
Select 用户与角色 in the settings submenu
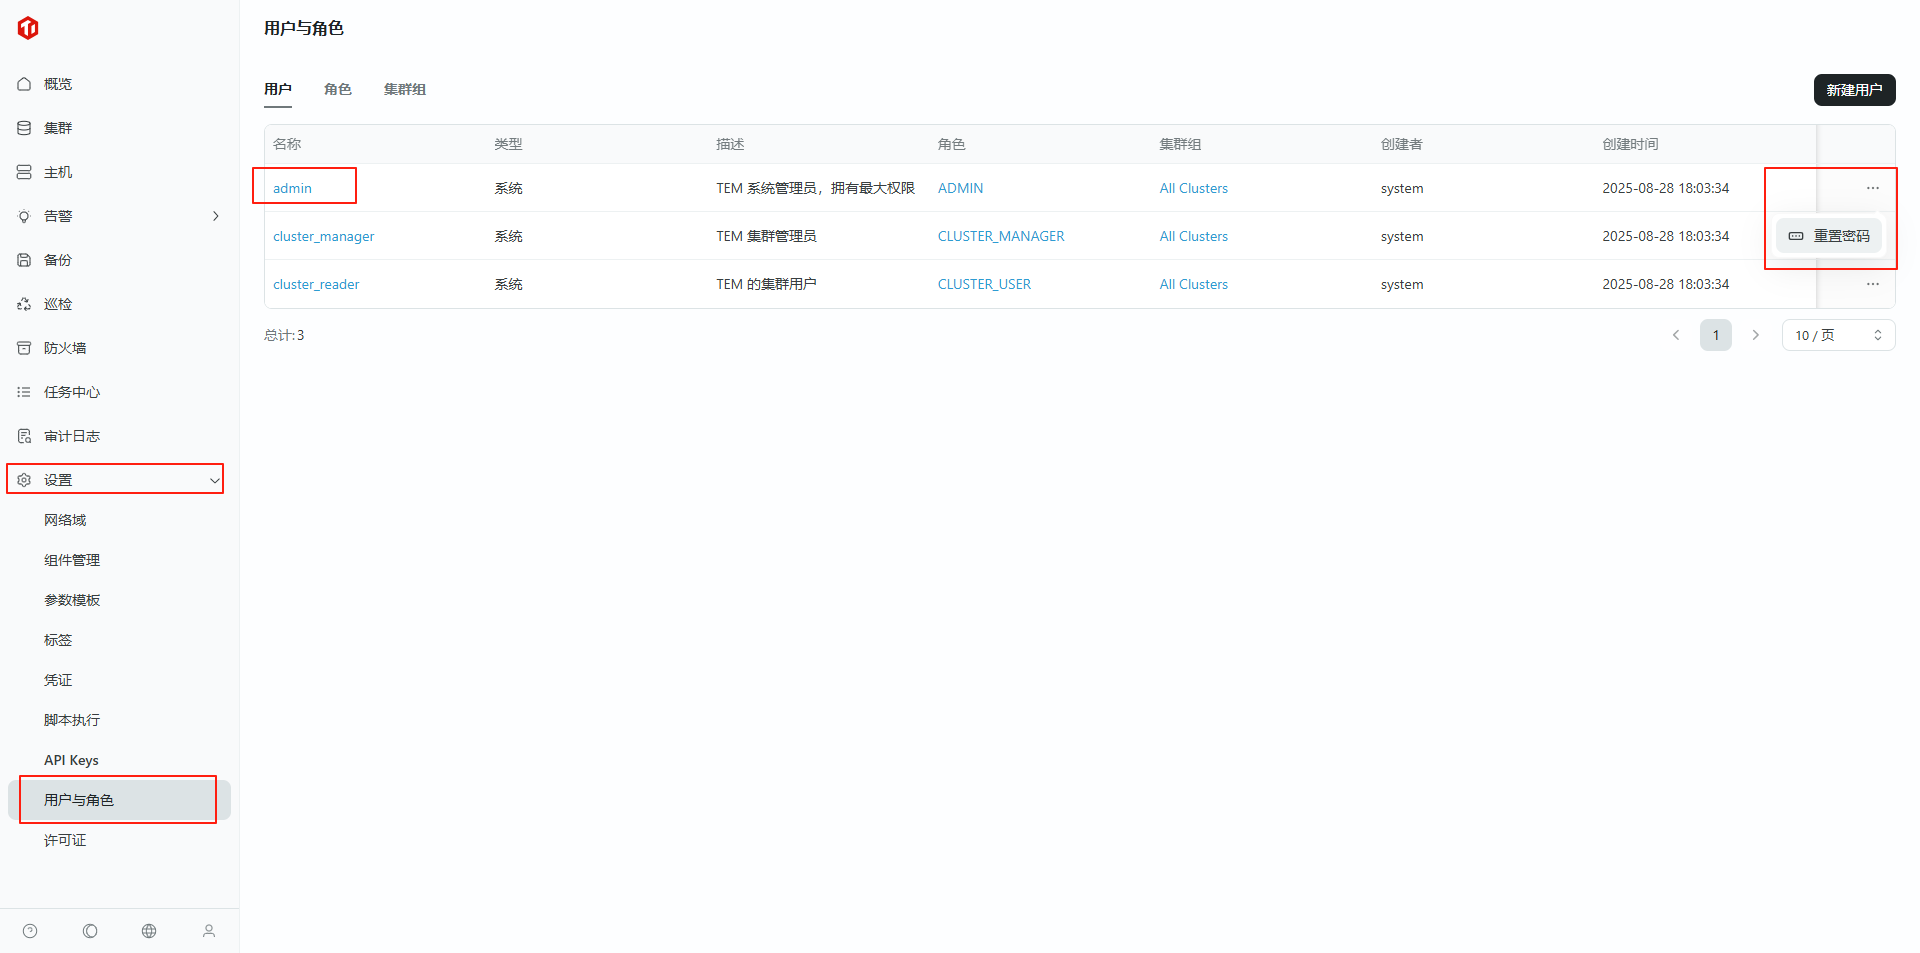pyautogui.click(x=119, y=800)
